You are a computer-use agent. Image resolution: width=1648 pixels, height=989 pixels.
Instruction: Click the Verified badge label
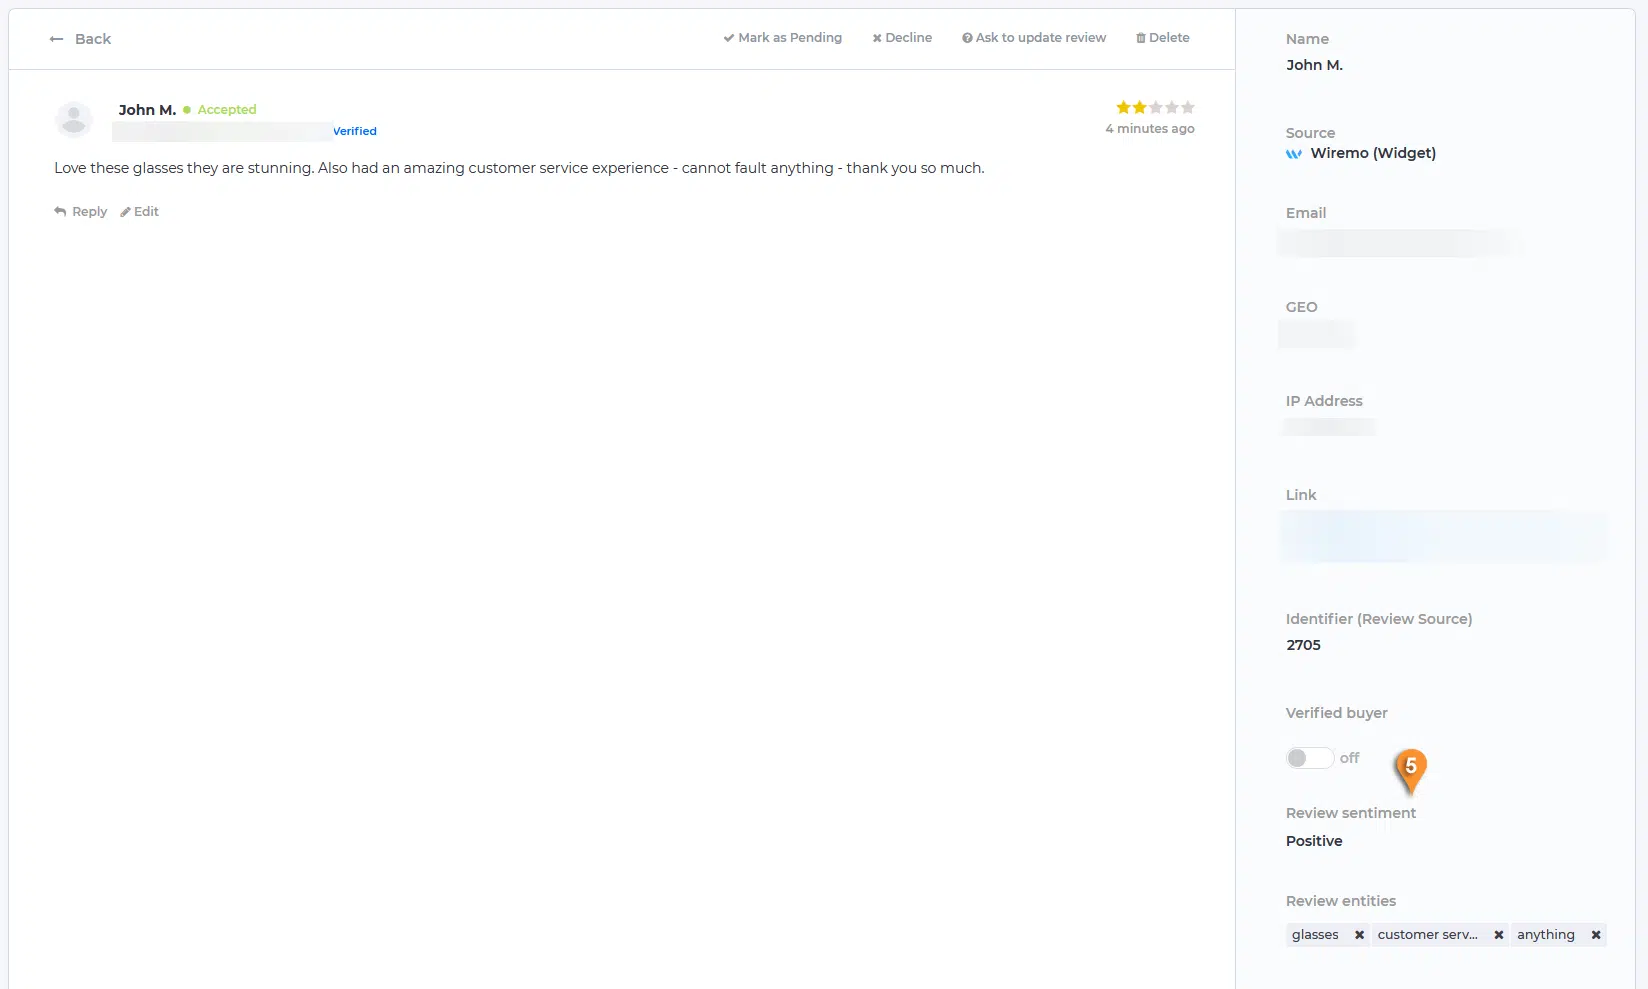tap(355, 131)
